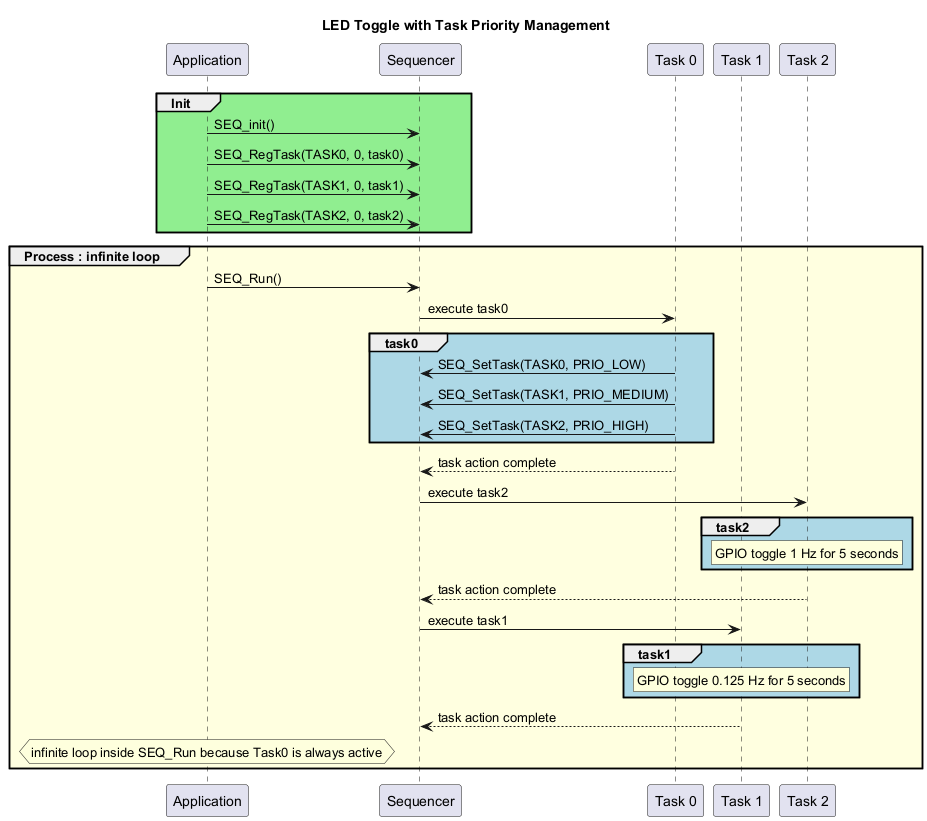
Task: Expand the Init frame pentagon tab
Action: (x=181, y=102)
